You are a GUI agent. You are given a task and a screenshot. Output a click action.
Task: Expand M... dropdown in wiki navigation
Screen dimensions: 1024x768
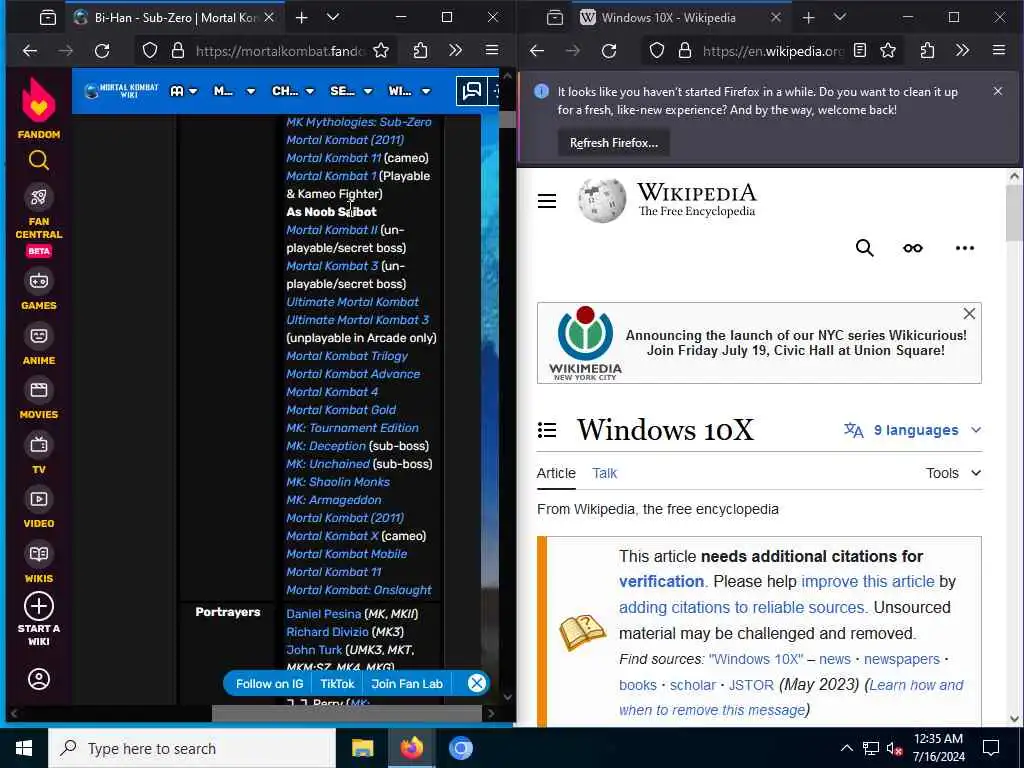(234, 91)
